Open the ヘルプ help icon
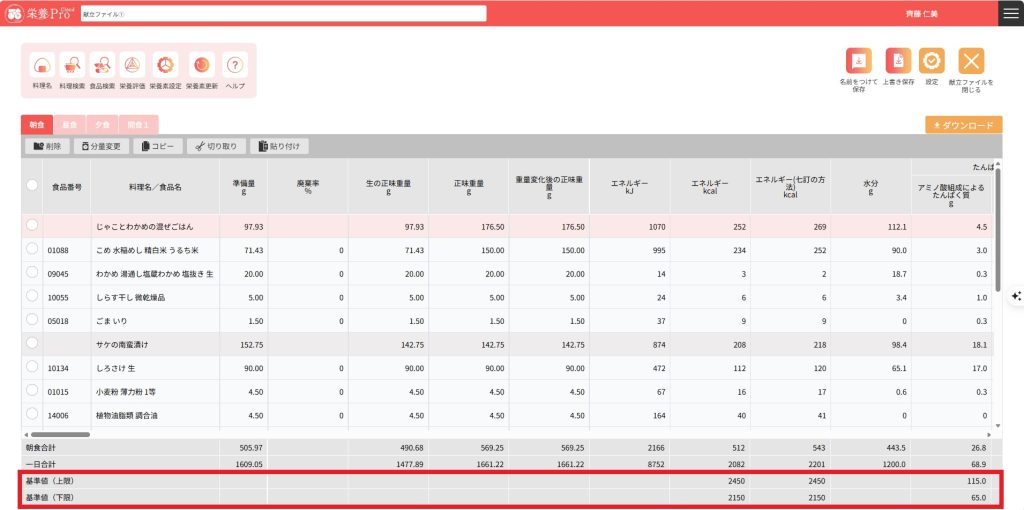 click(235, 66)
